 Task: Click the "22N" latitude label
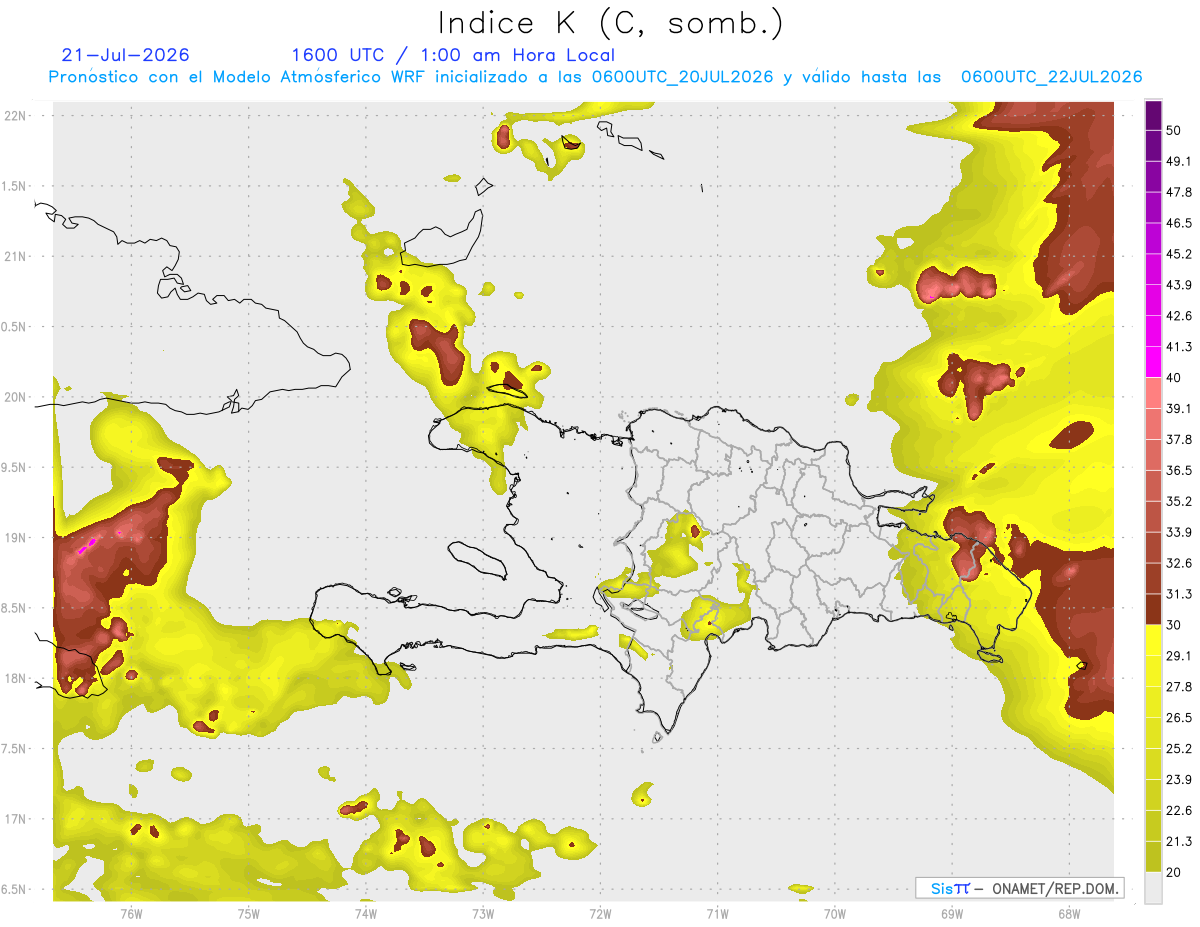16,115
